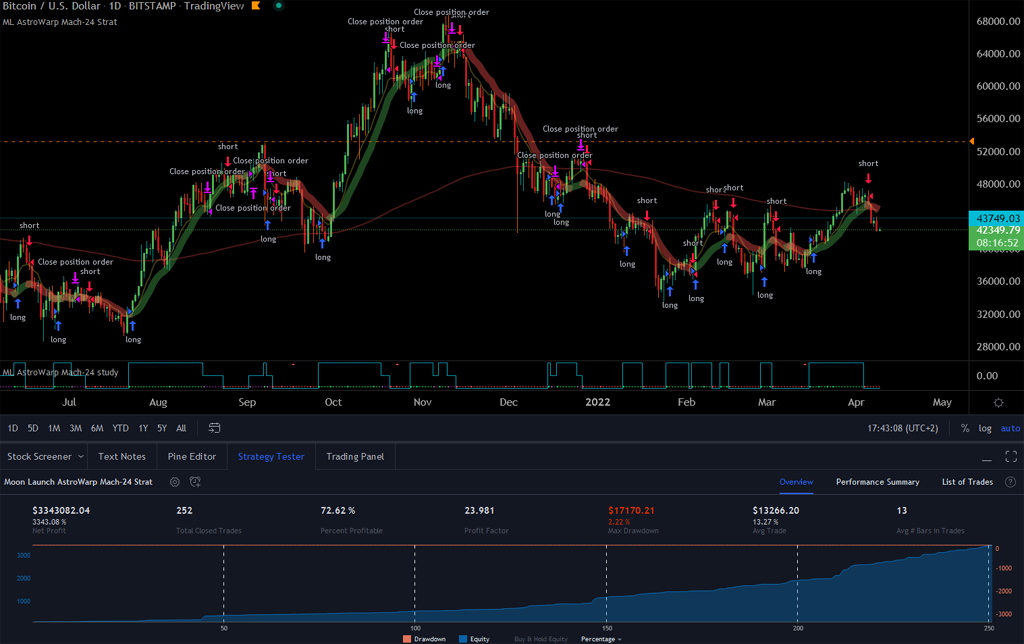
Task: Click the chart settings gear by time axis
Action: 998,402
